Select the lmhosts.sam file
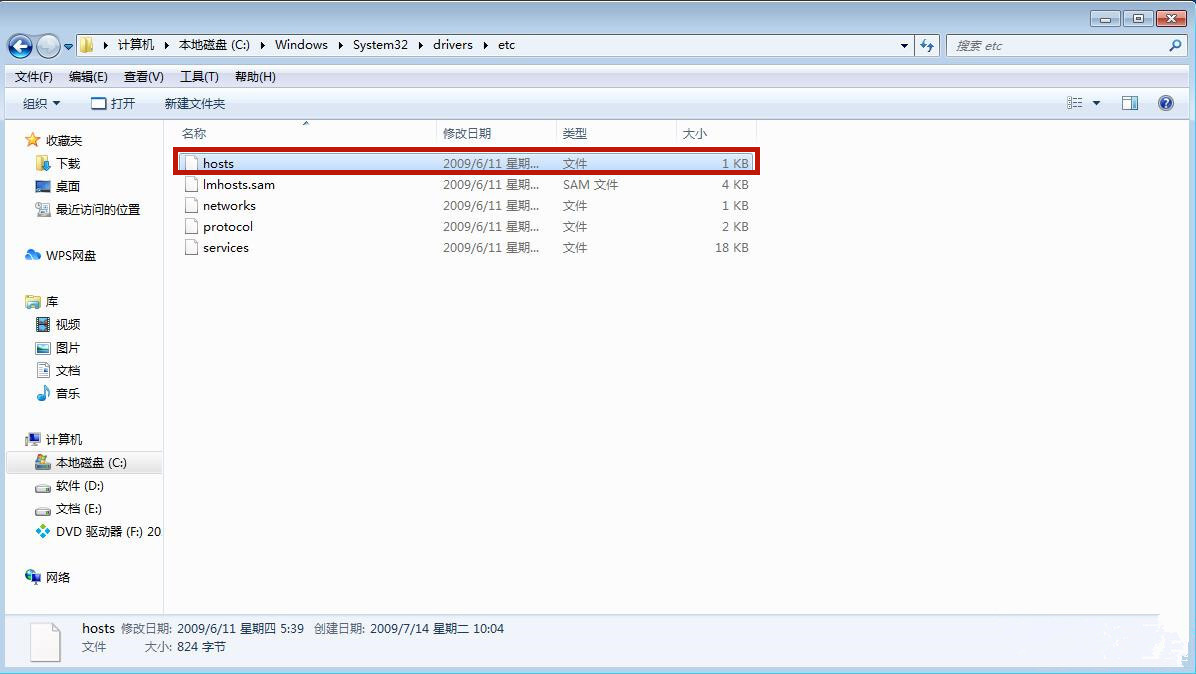The image size is (1196, 674). pyautogui.click(x=236, y=184)
